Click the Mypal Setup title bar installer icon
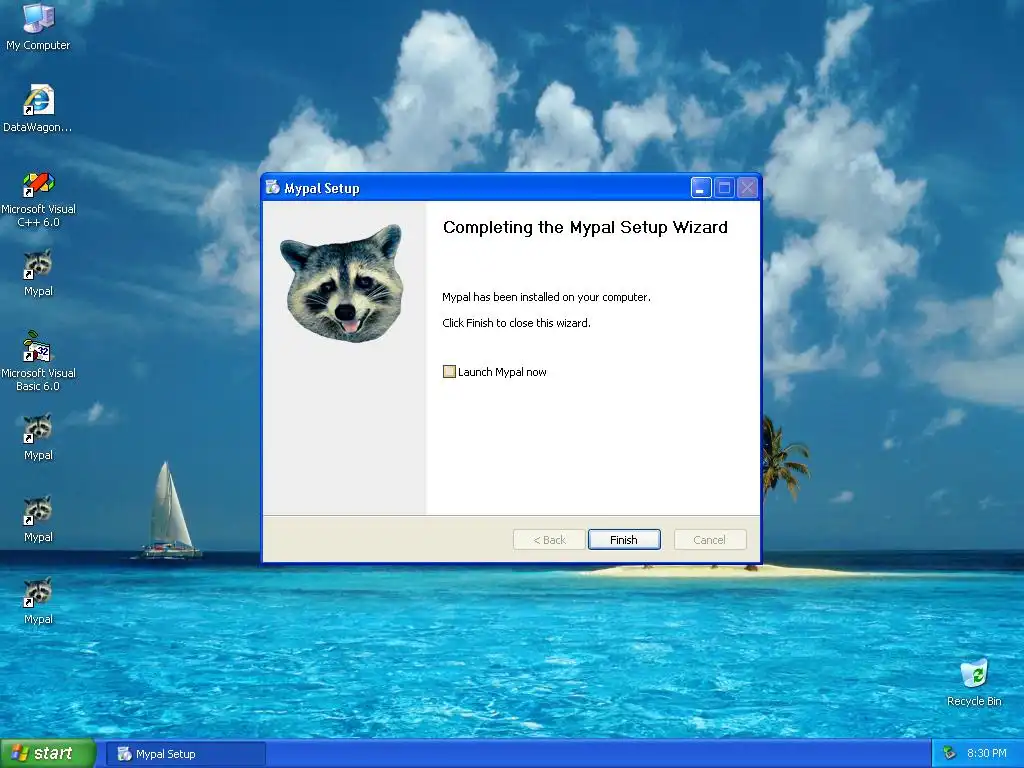Screen dimensions: 1024x768 coord(272,188)
